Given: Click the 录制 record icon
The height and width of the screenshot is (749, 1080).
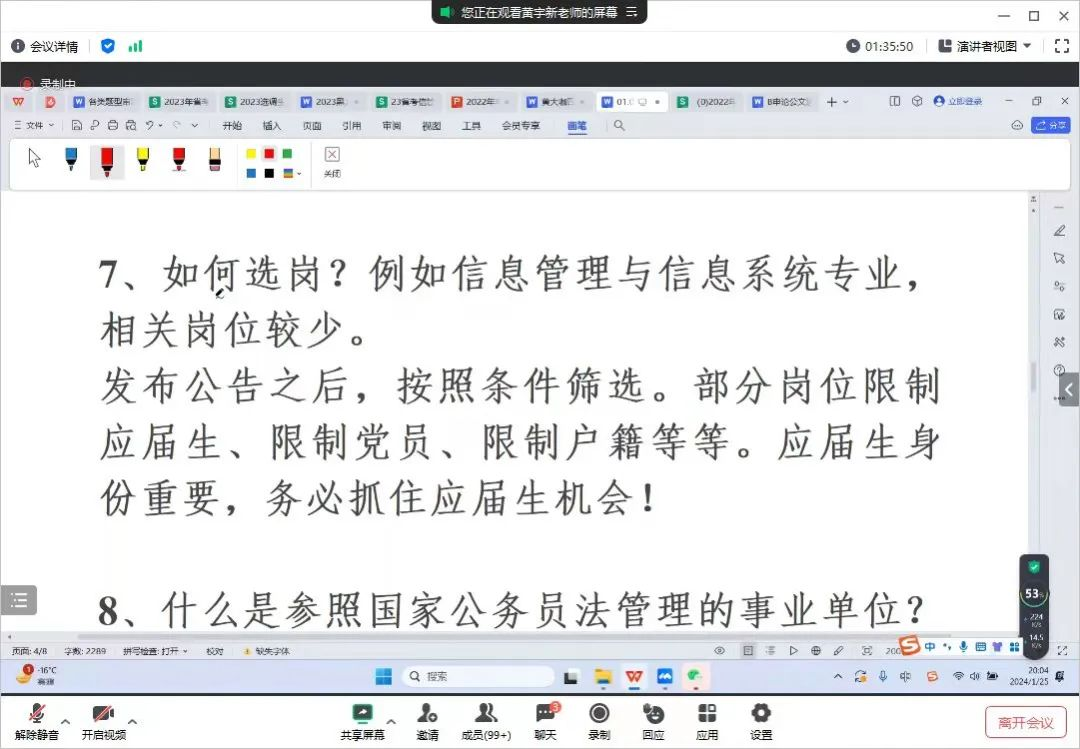Looking at the screenshot, I should [x=599, y=721].
